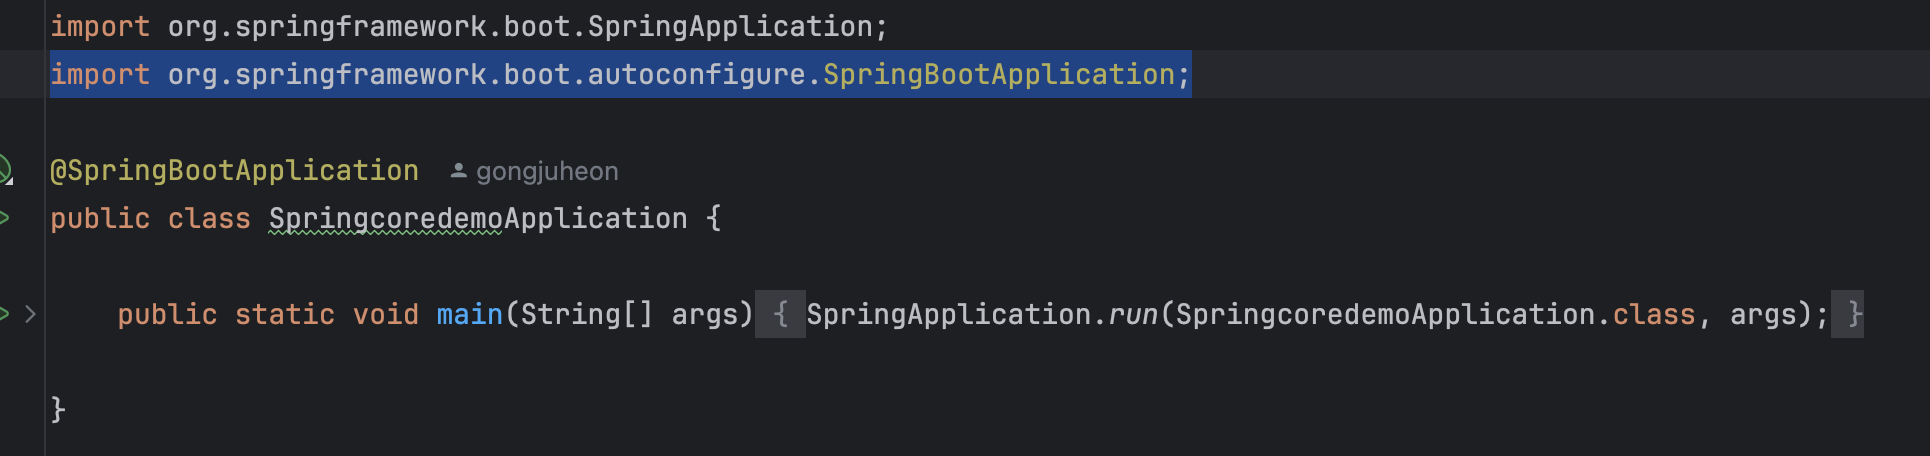Click the String[] parameter type
Viewport: 1930px width, 456px height.
(587, 314)
